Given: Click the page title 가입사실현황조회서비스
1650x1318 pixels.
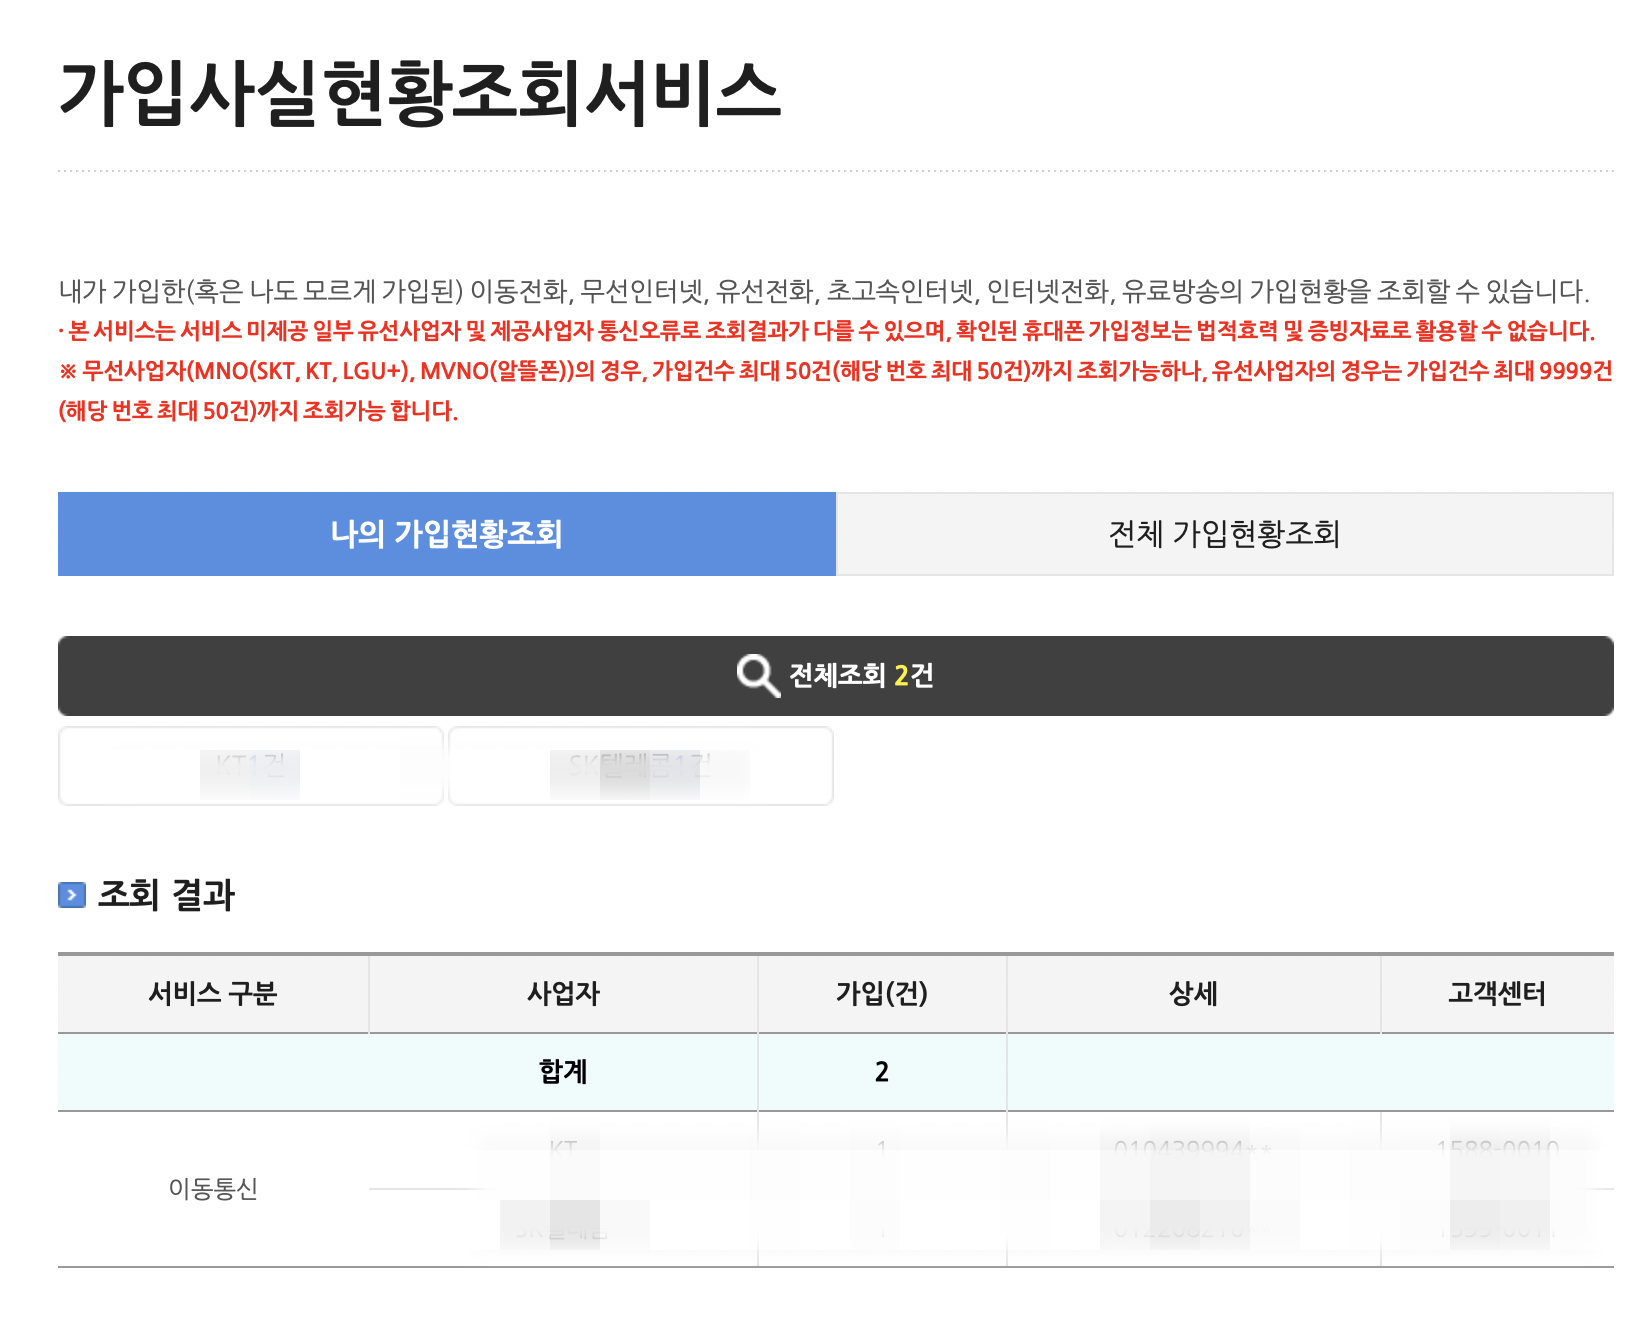Looking at the screenshot, I should point(419,94).
